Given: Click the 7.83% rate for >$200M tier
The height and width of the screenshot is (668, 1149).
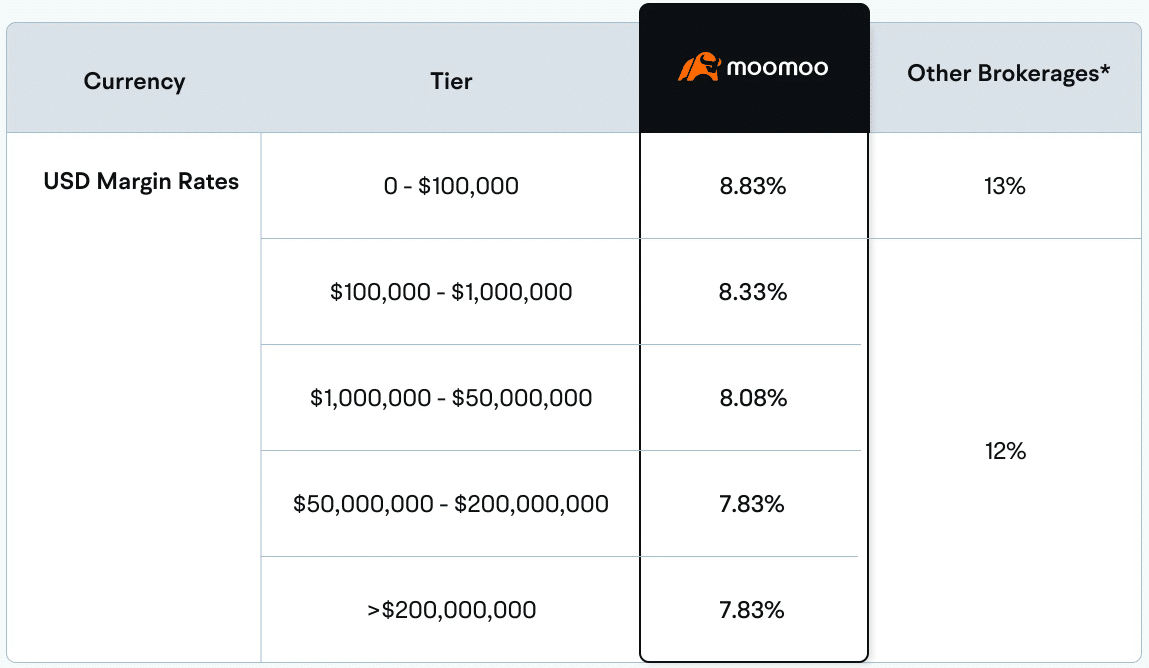Looking at the screenshot, I should click(753, 609).
